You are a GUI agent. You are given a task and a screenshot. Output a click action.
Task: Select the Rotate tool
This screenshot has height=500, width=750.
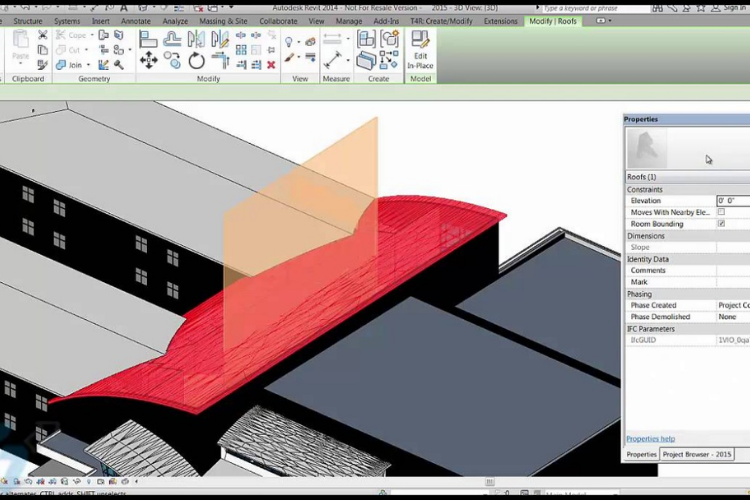(x=196, y=61)
